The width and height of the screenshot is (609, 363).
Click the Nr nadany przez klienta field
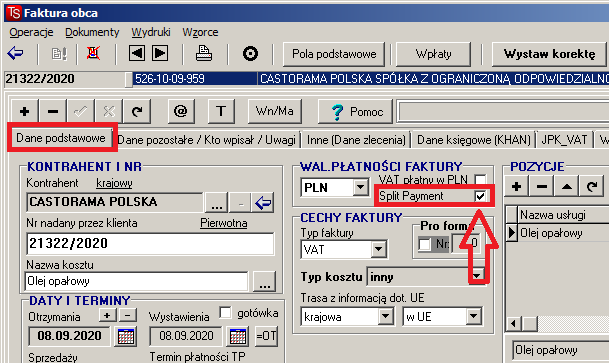point(150,244)
